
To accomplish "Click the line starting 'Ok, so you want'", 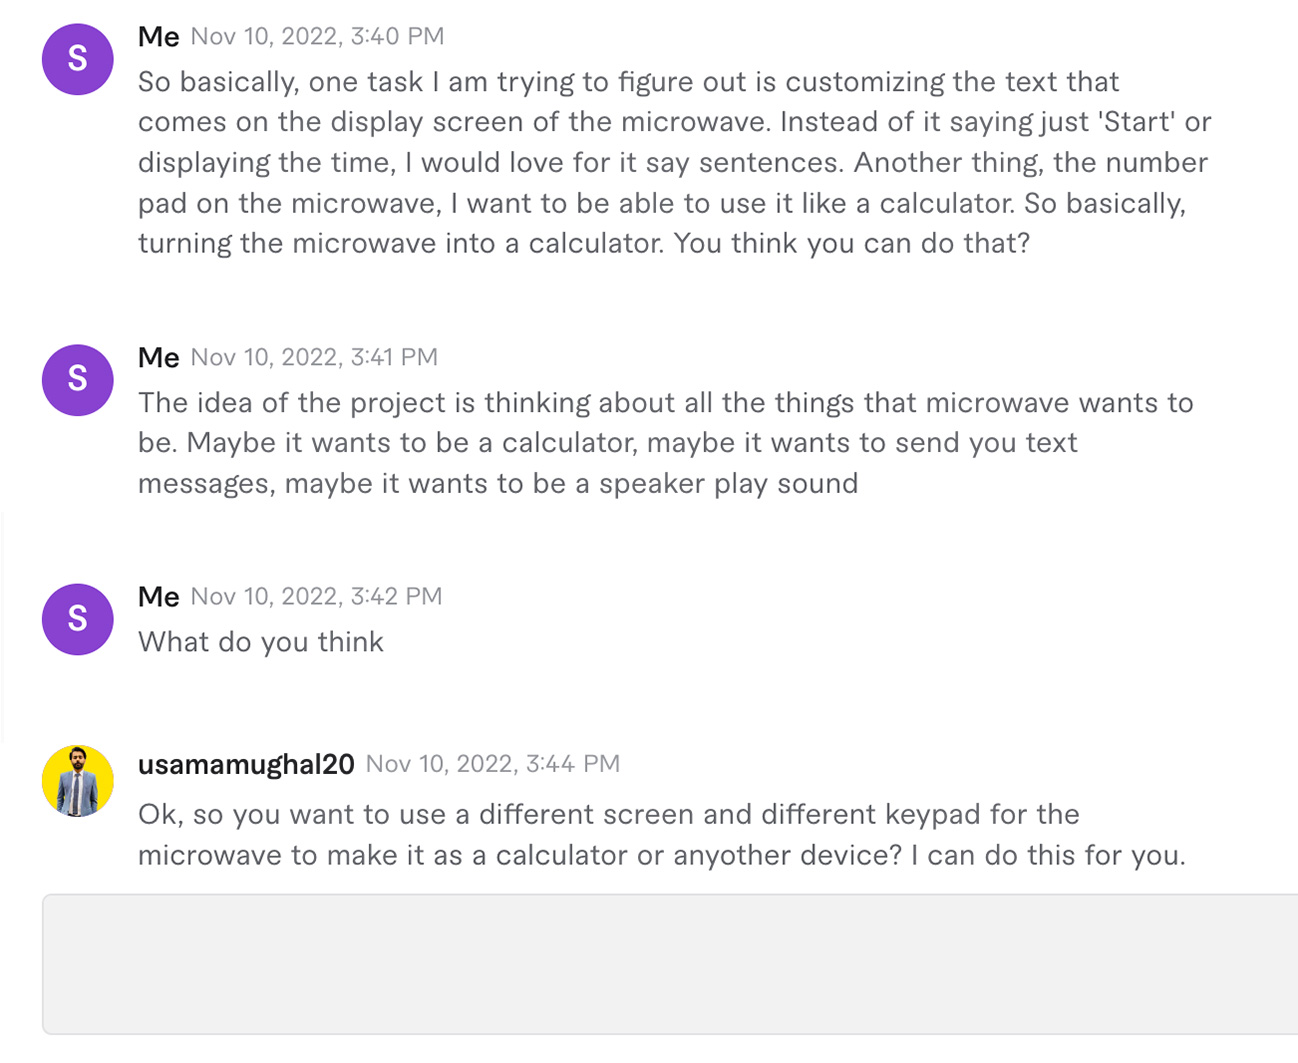I will pos(608,814).
